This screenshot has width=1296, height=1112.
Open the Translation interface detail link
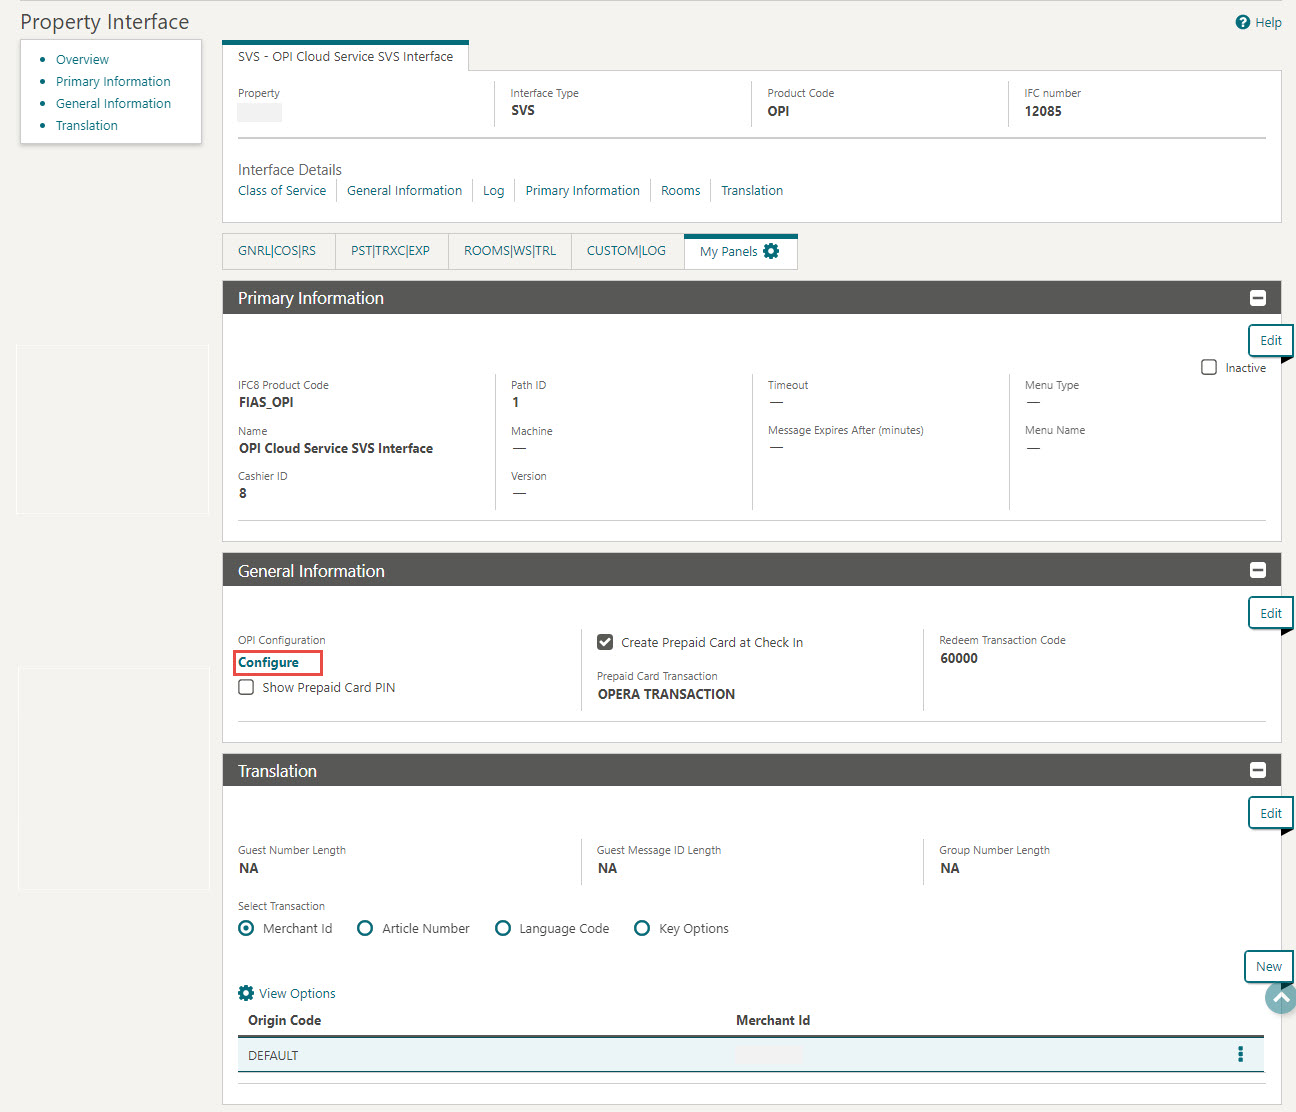pos(752,190)
